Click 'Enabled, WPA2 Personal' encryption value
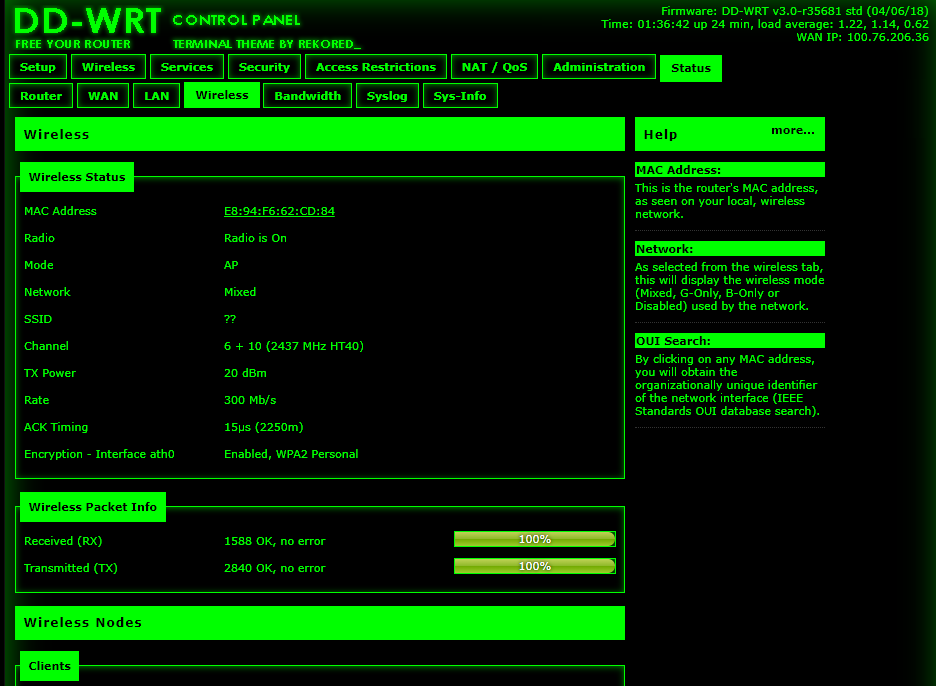The image size is (936, 686). coord(291,454)
